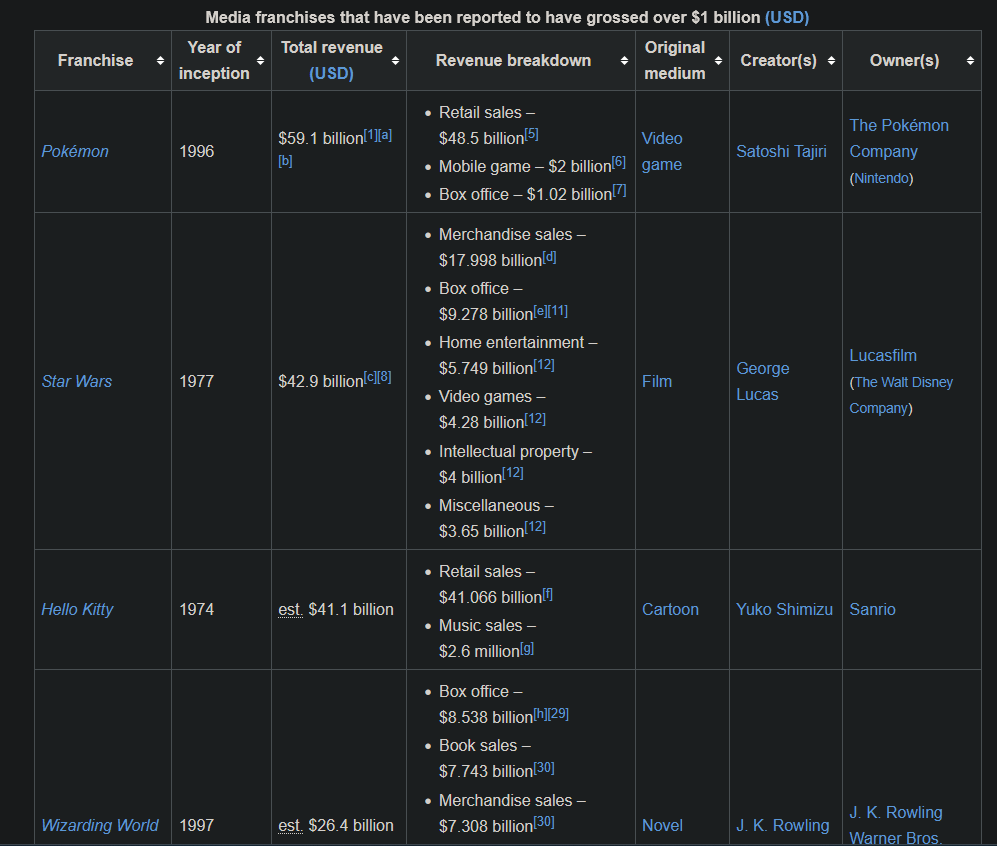Image resolution: width=997 pixels, height=846 pixels.
Task: Open the Lucasfilm owner link
Action: [883, 355]
